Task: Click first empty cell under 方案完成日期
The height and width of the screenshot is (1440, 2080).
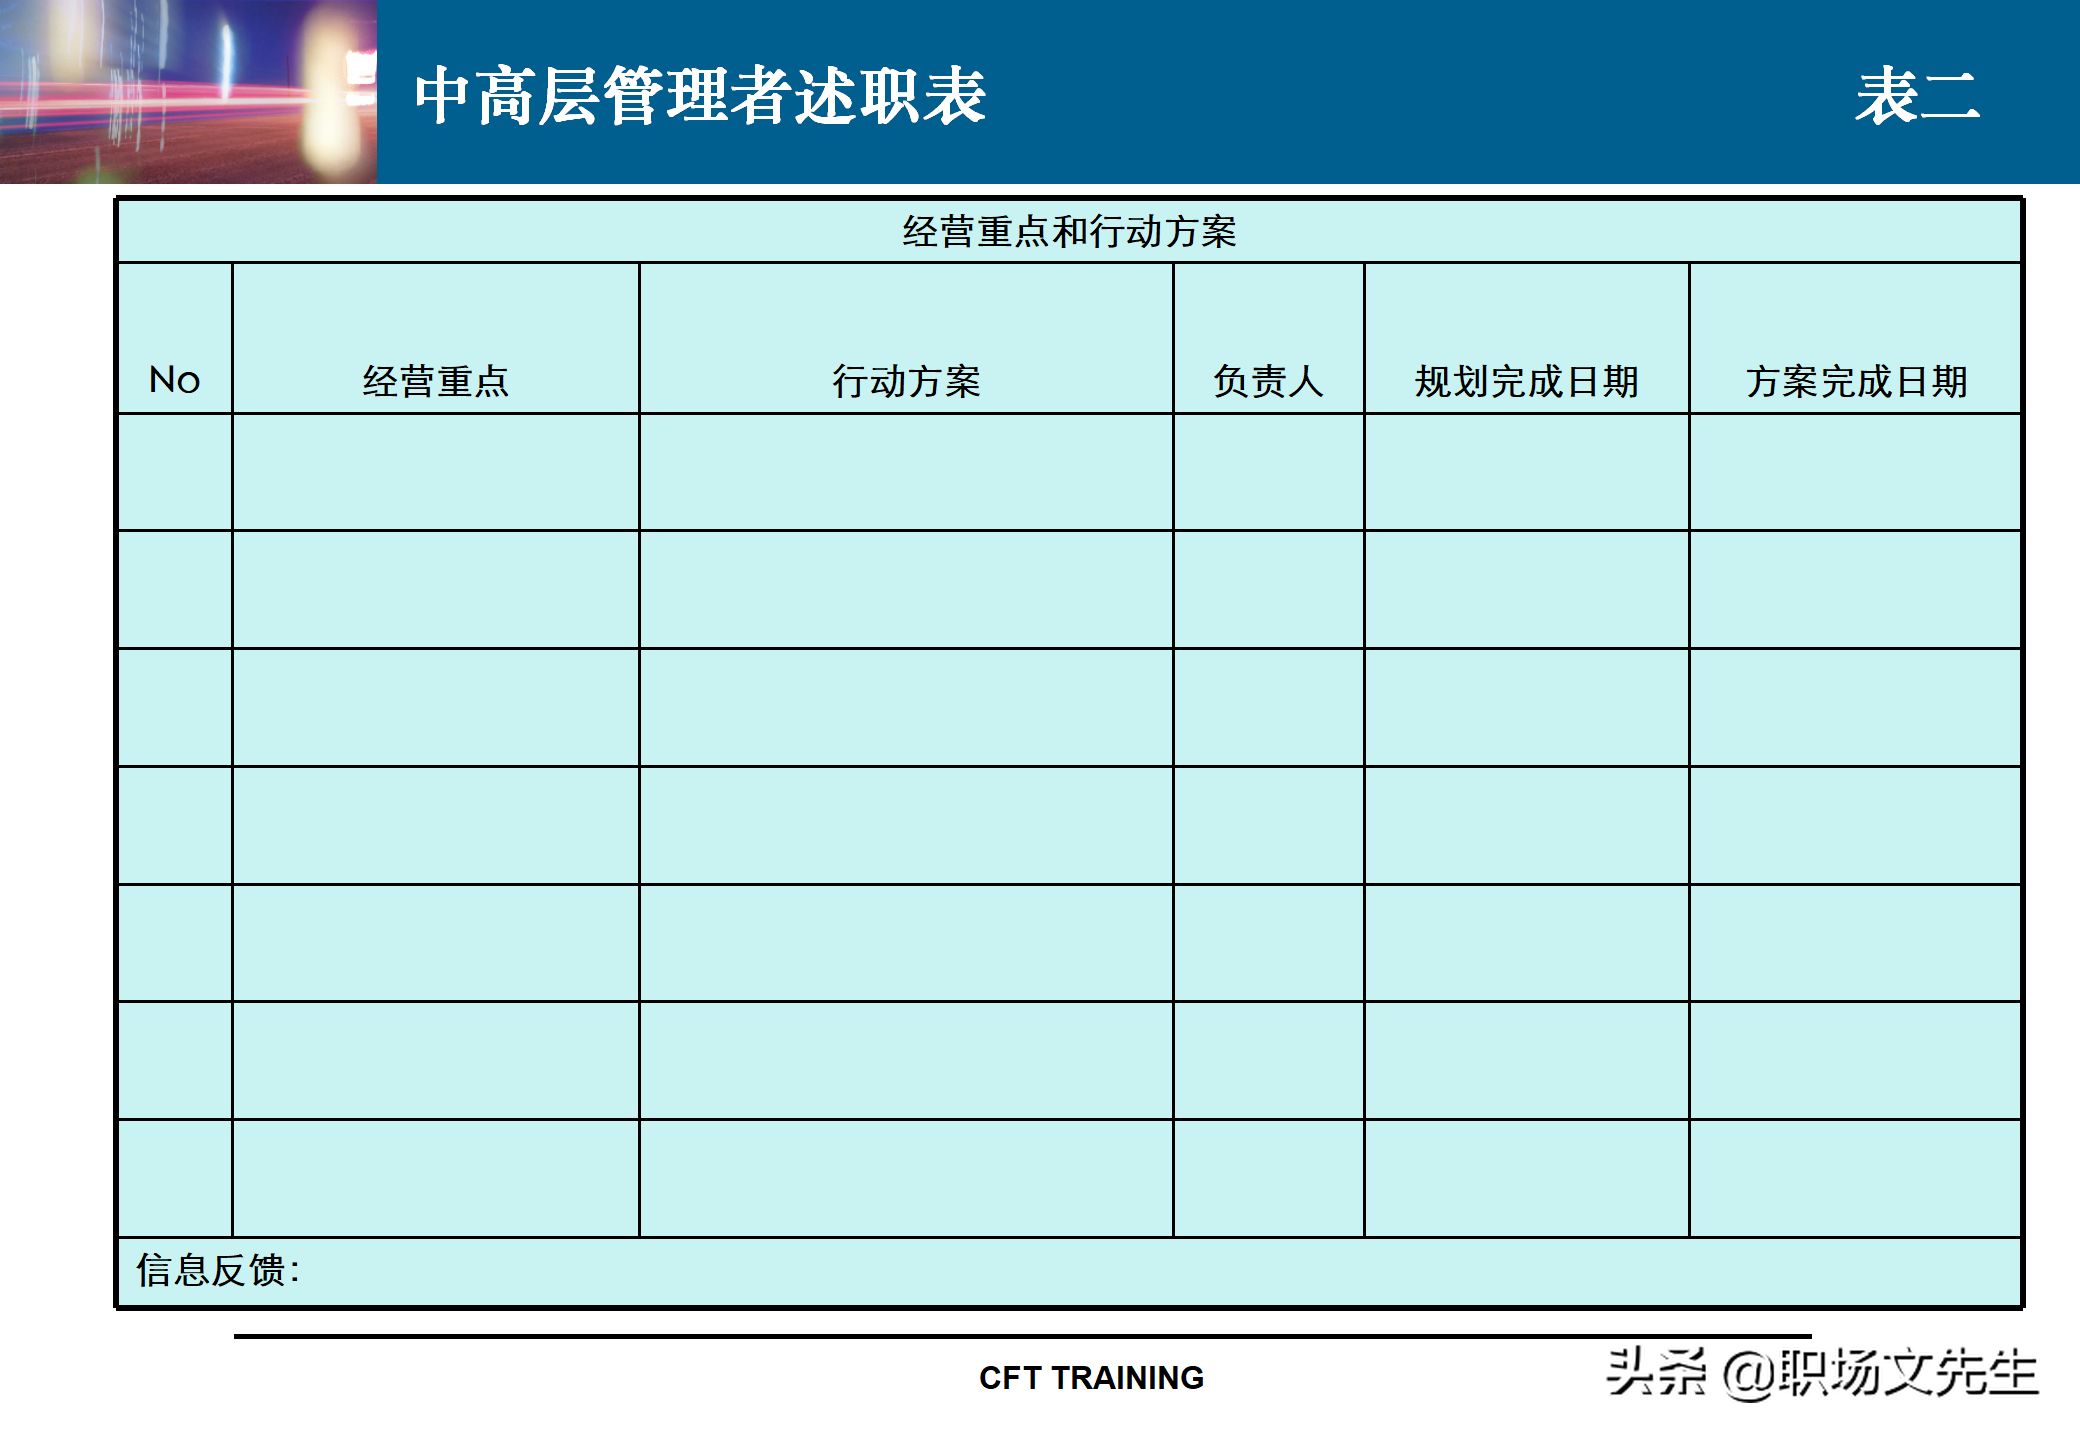Action: (1856, 472)
